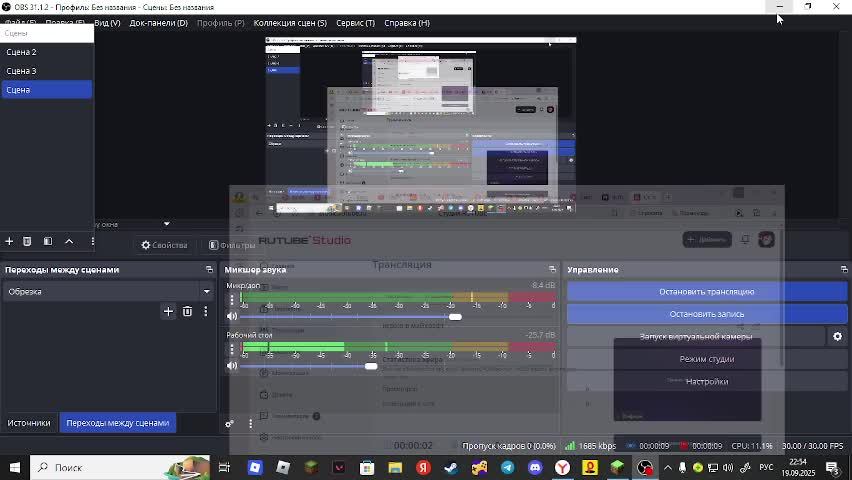The height and width of the screenshot is (480, 852).
Task: Open the Док-панели (D) menu
Action: (159, 23)
